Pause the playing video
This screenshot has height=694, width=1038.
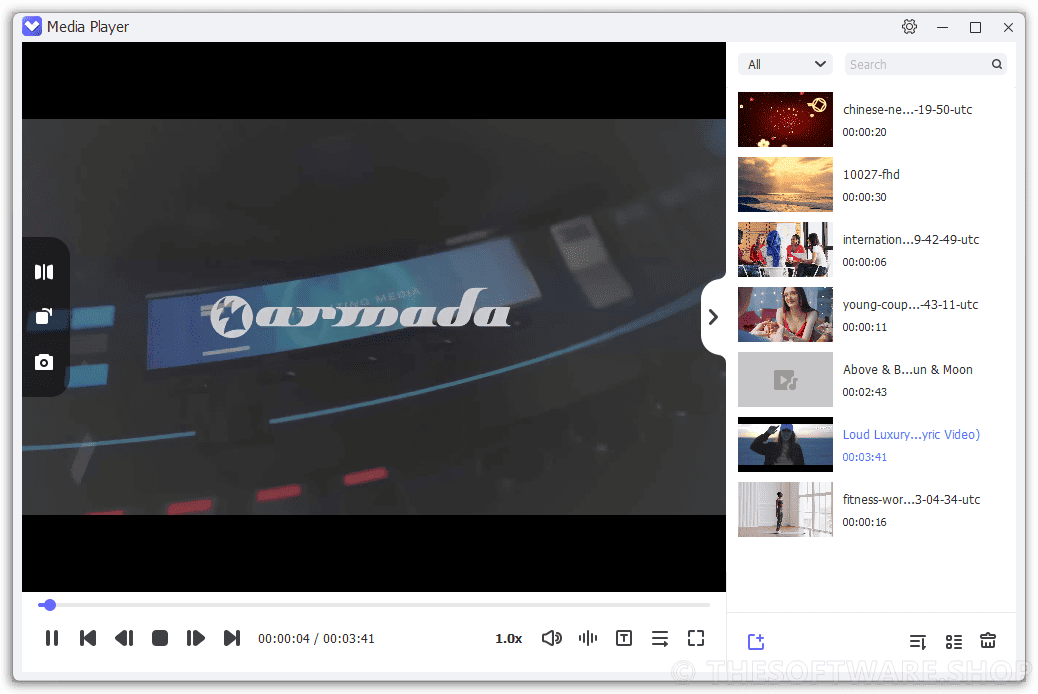coord(52,638)
